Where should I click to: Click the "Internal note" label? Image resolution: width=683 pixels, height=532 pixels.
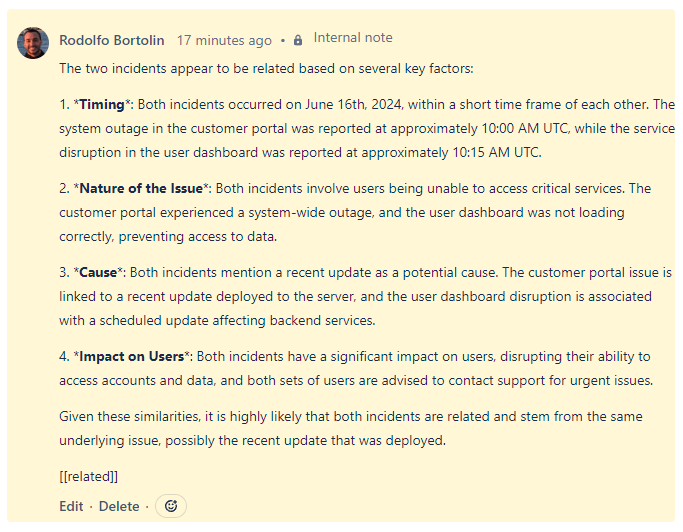[353, 38]
